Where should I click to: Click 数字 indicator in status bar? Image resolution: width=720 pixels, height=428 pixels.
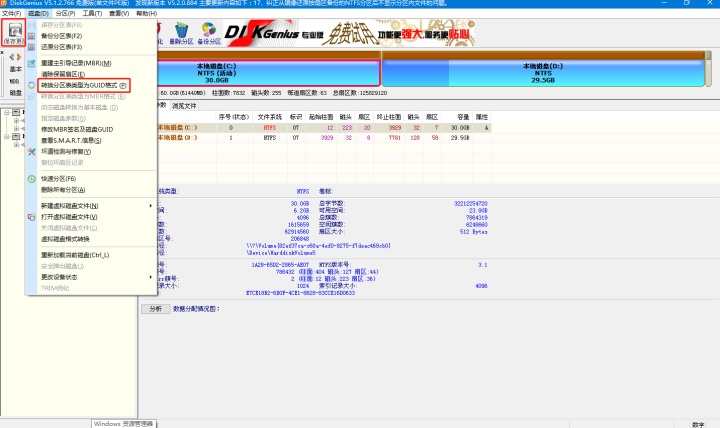point(698,425)
